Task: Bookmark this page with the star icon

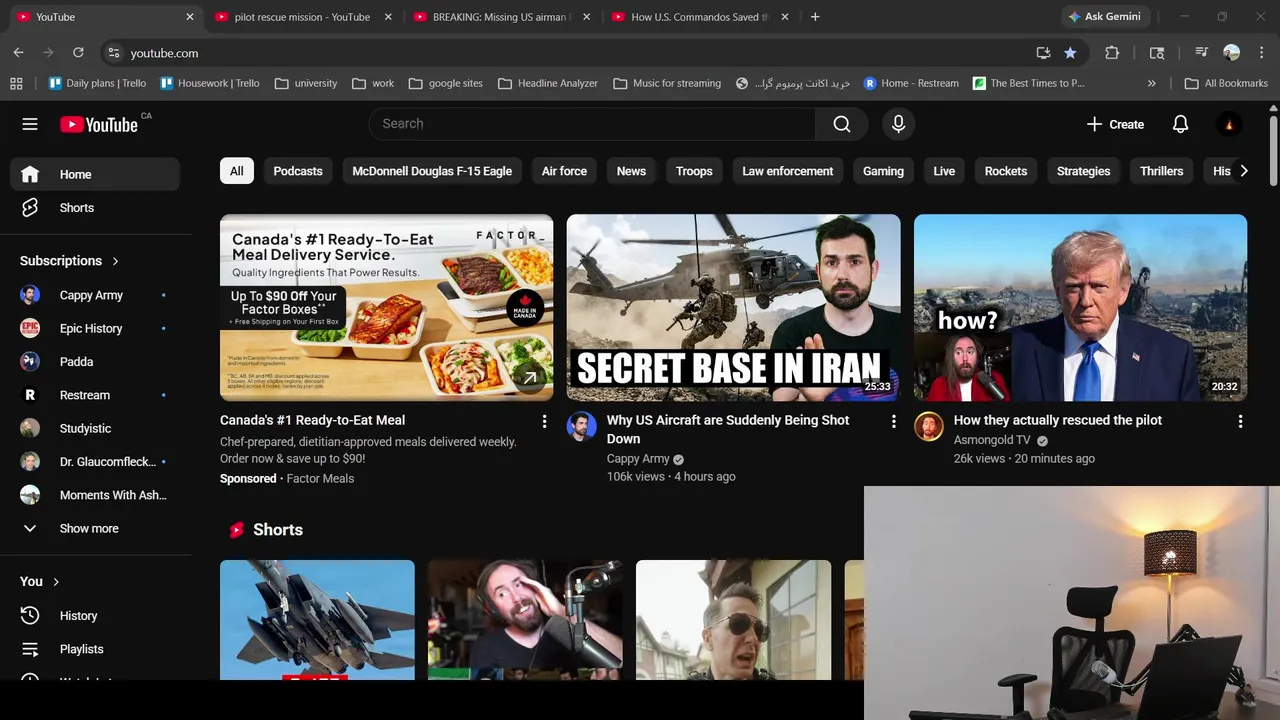Action: coord(1070,52)
